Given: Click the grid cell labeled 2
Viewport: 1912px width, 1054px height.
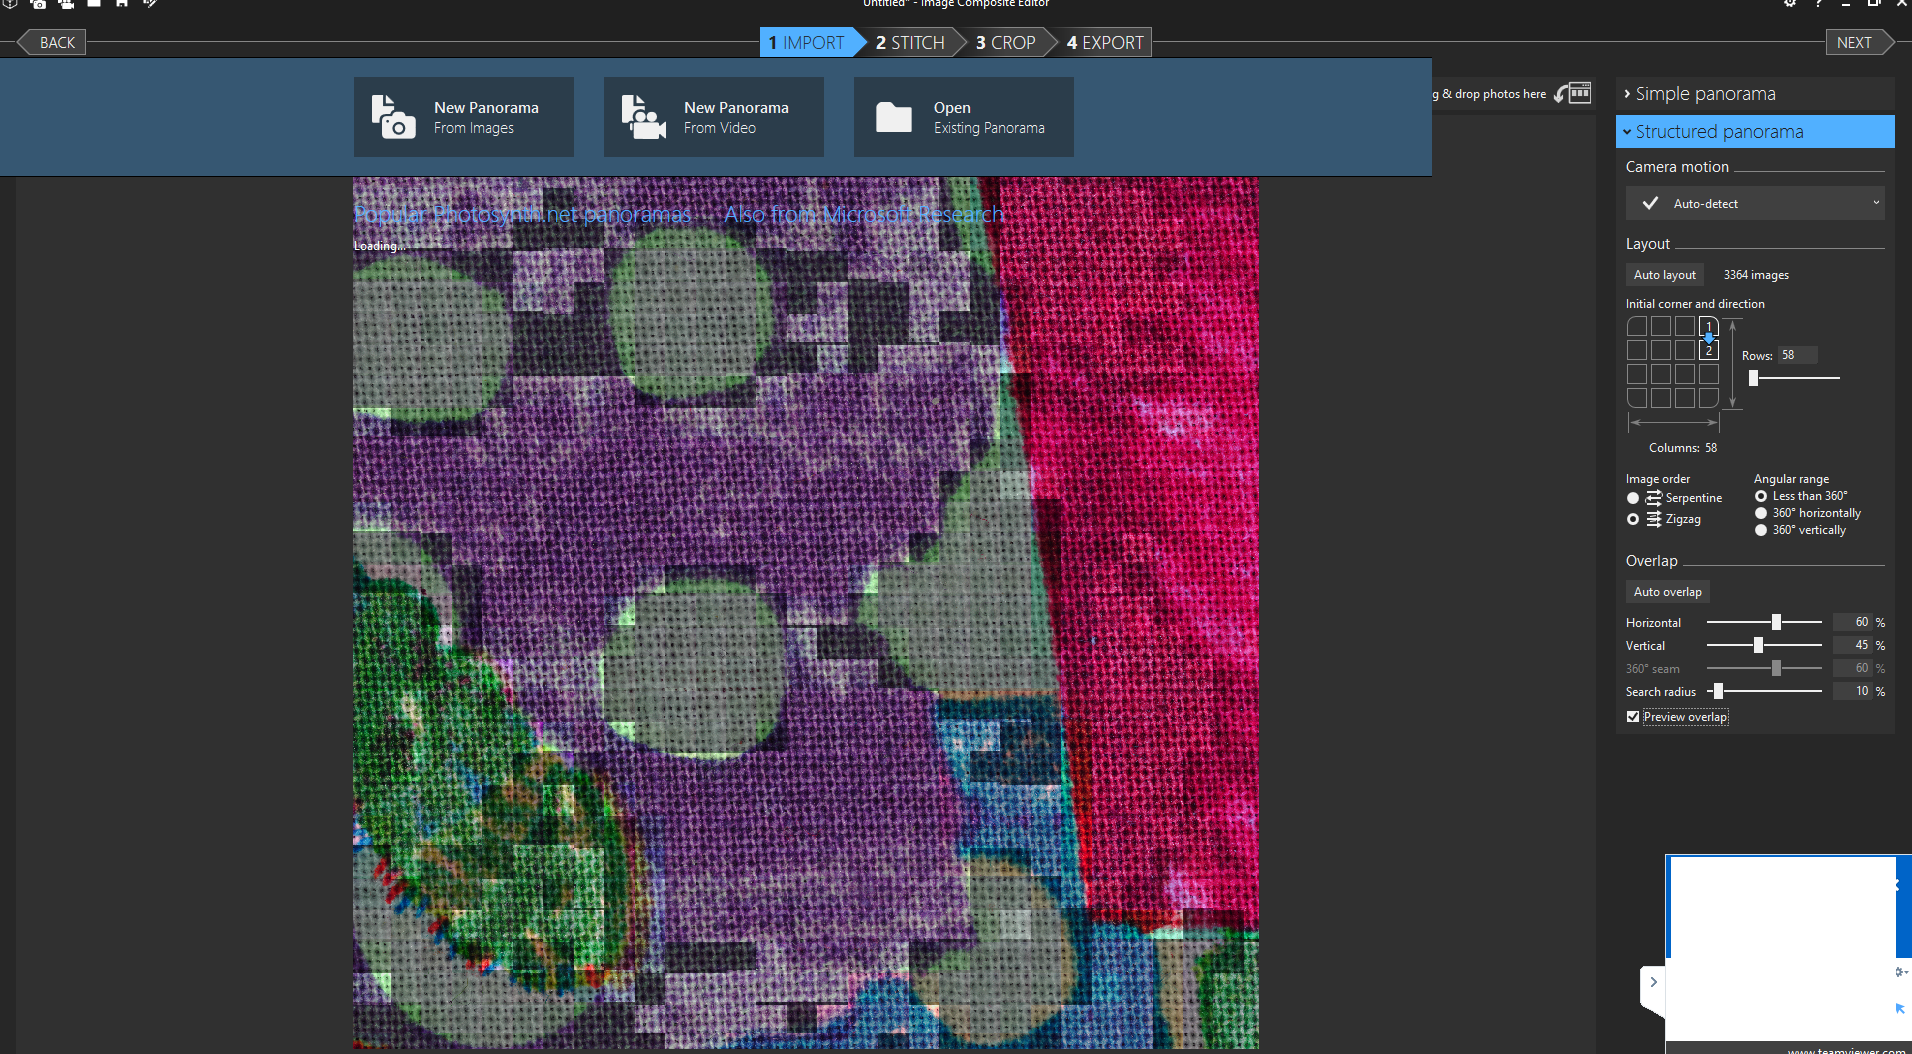Looking at the screenshot, I should pyautogui.click(x=1709, y=350).
